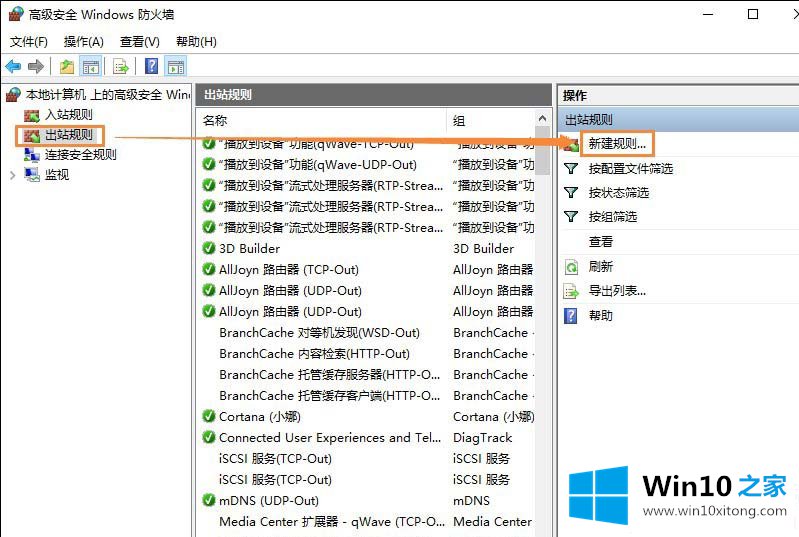Click 导出列表... action

pos(617,291)
